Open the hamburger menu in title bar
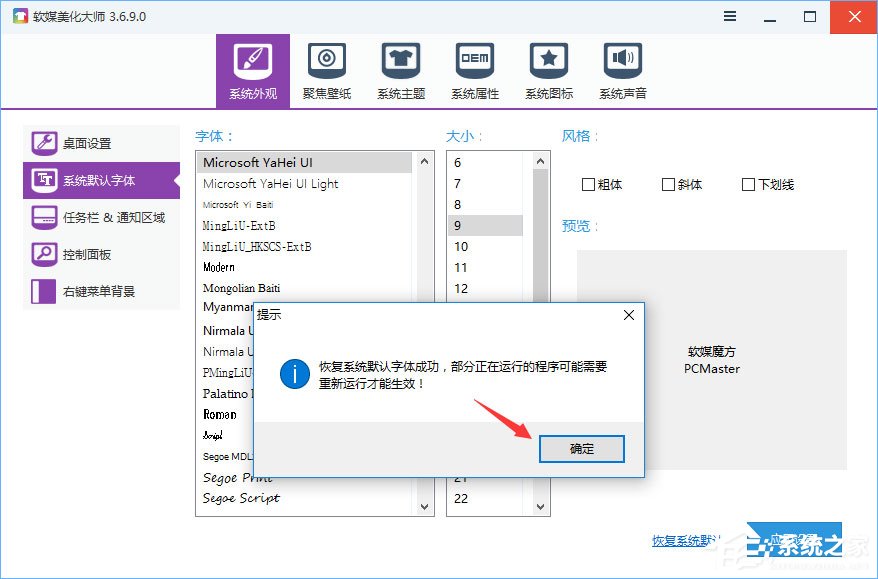 coord(729,16)
